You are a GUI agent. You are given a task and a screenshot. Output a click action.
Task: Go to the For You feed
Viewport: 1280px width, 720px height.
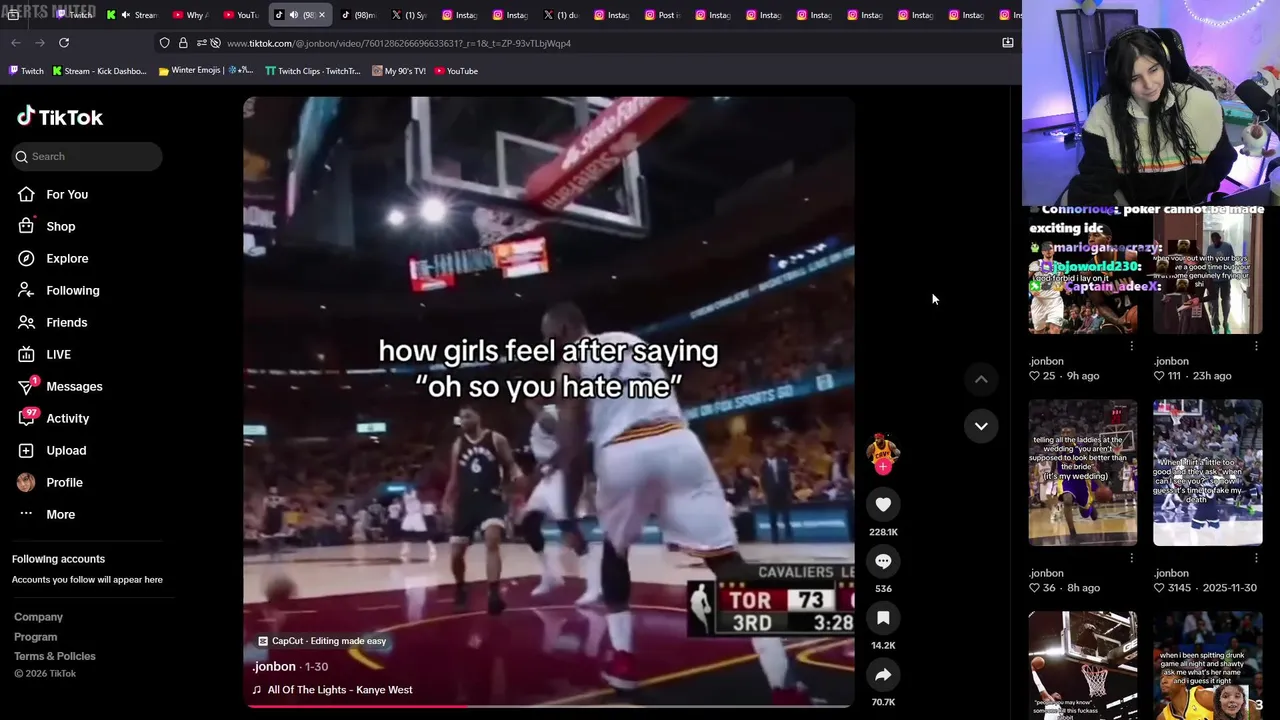click(x=54, y=194)
